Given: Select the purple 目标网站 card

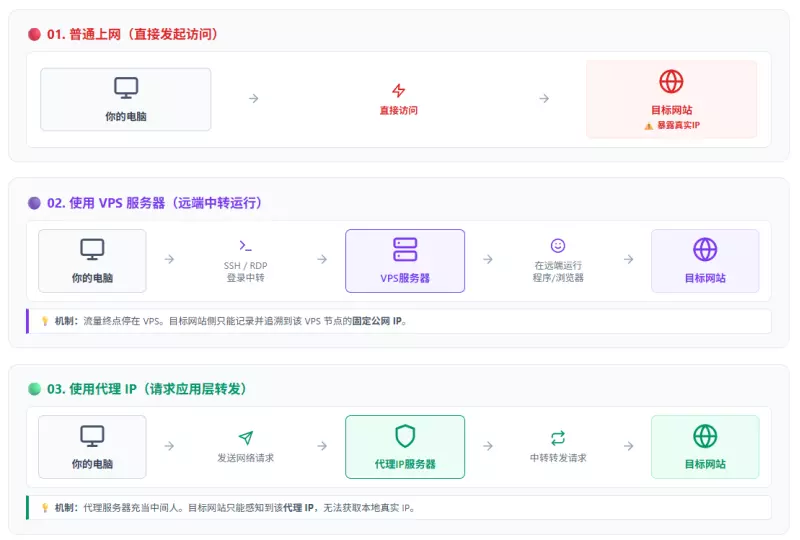Looking at the screenshot, I should [x=705, y=261].
